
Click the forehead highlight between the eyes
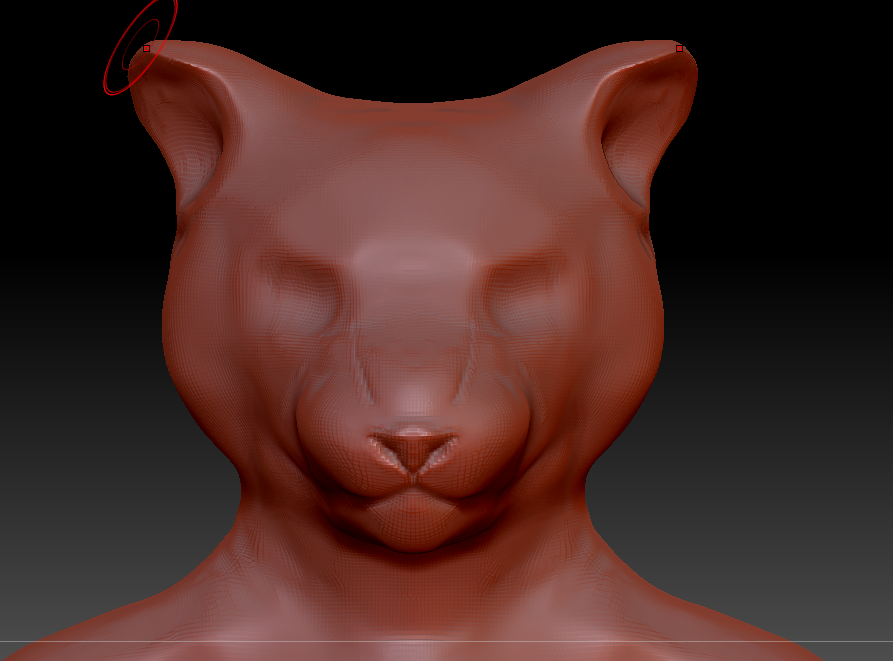click(414, 255)
